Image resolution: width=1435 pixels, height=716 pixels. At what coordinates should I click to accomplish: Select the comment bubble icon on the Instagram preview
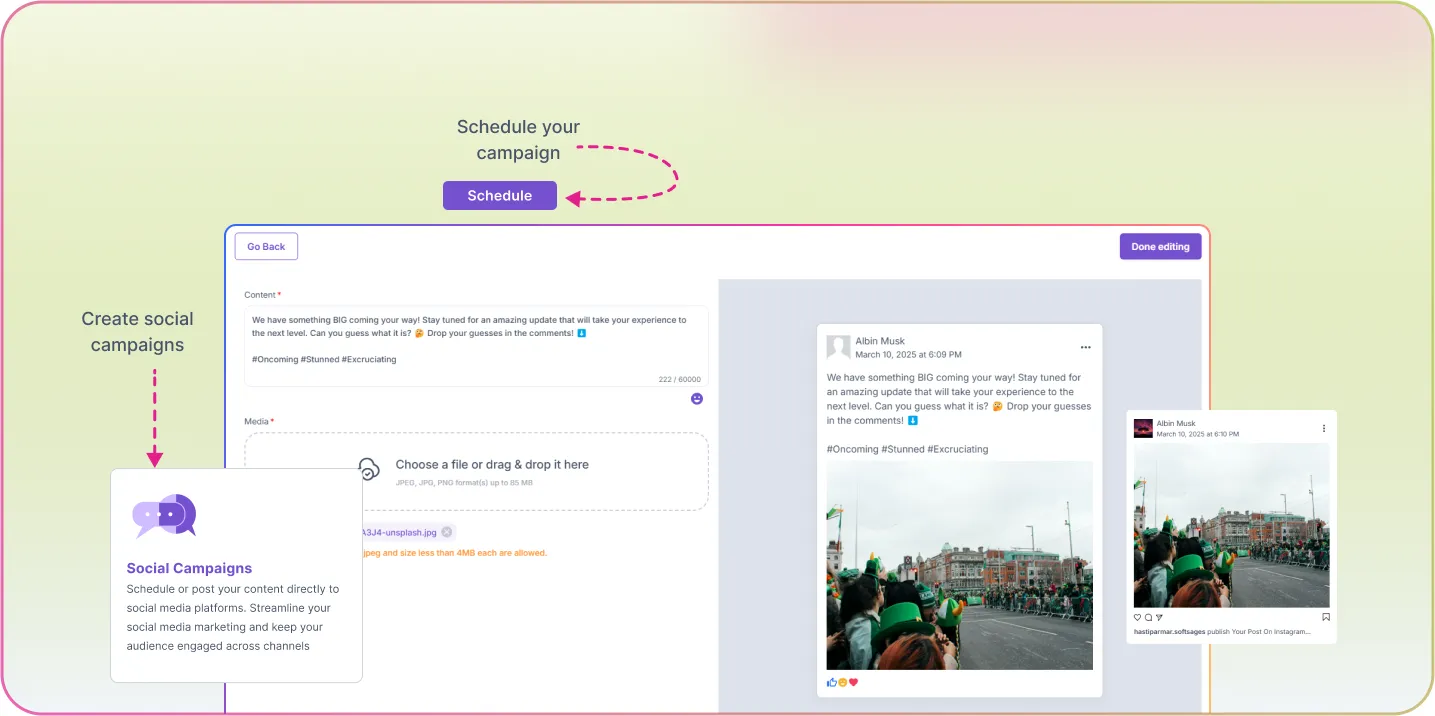point(1148,618)
